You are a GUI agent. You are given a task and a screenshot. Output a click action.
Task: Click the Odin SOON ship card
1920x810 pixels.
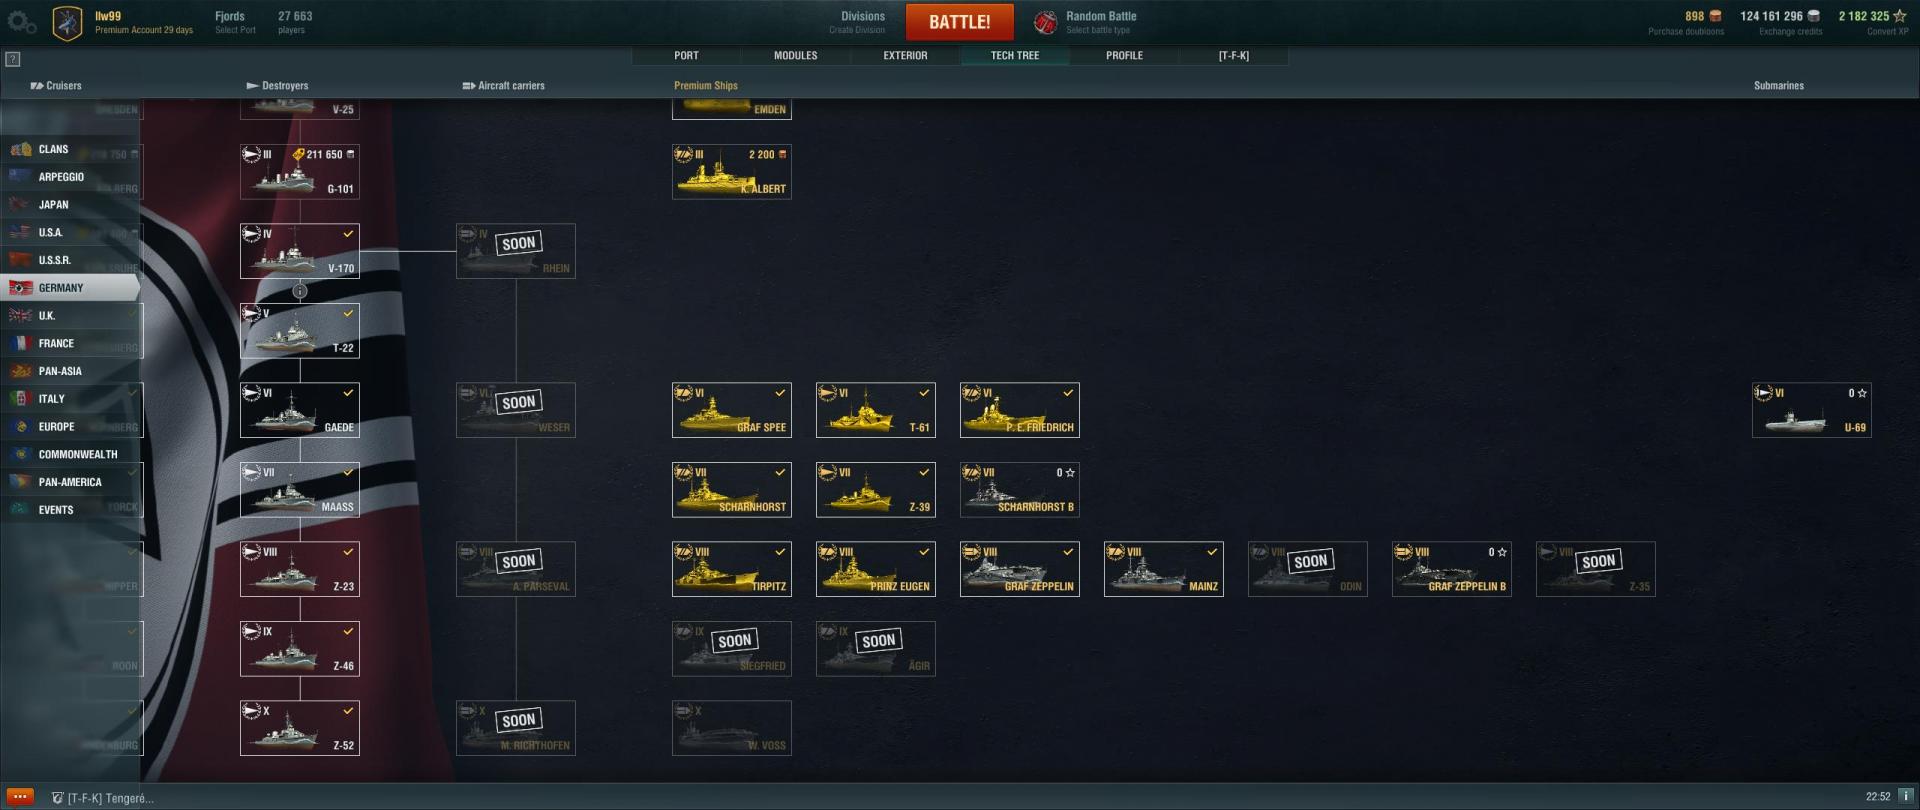1308,569
